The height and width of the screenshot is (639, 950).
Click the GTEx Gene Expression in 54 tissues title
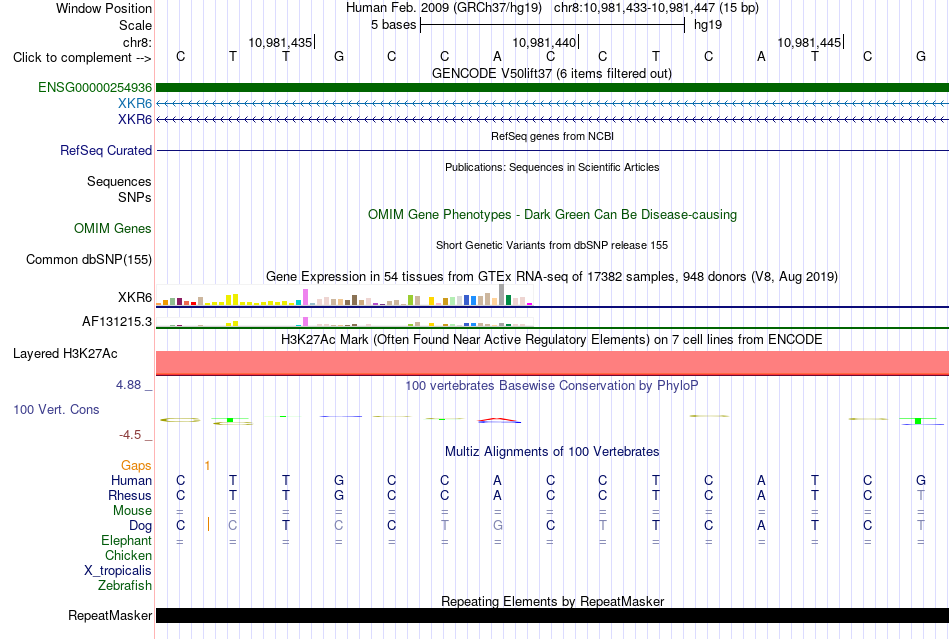click(552, 277)
